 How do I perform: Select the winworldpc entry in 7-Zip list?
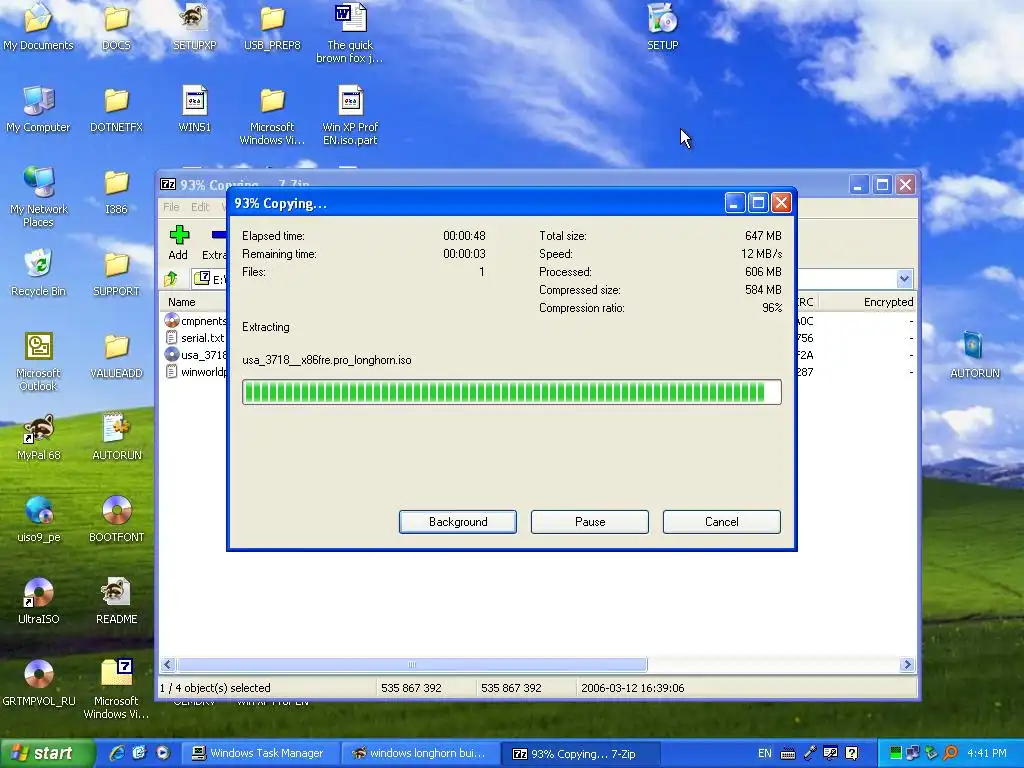tap(195, 372)
